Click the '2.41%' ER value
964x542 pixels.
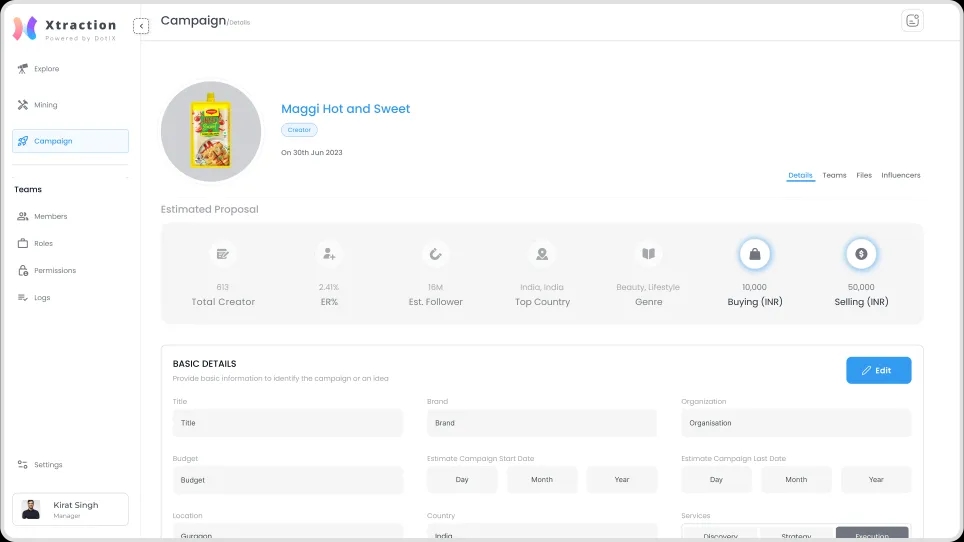pyautogui.click(x=329, y=288)
